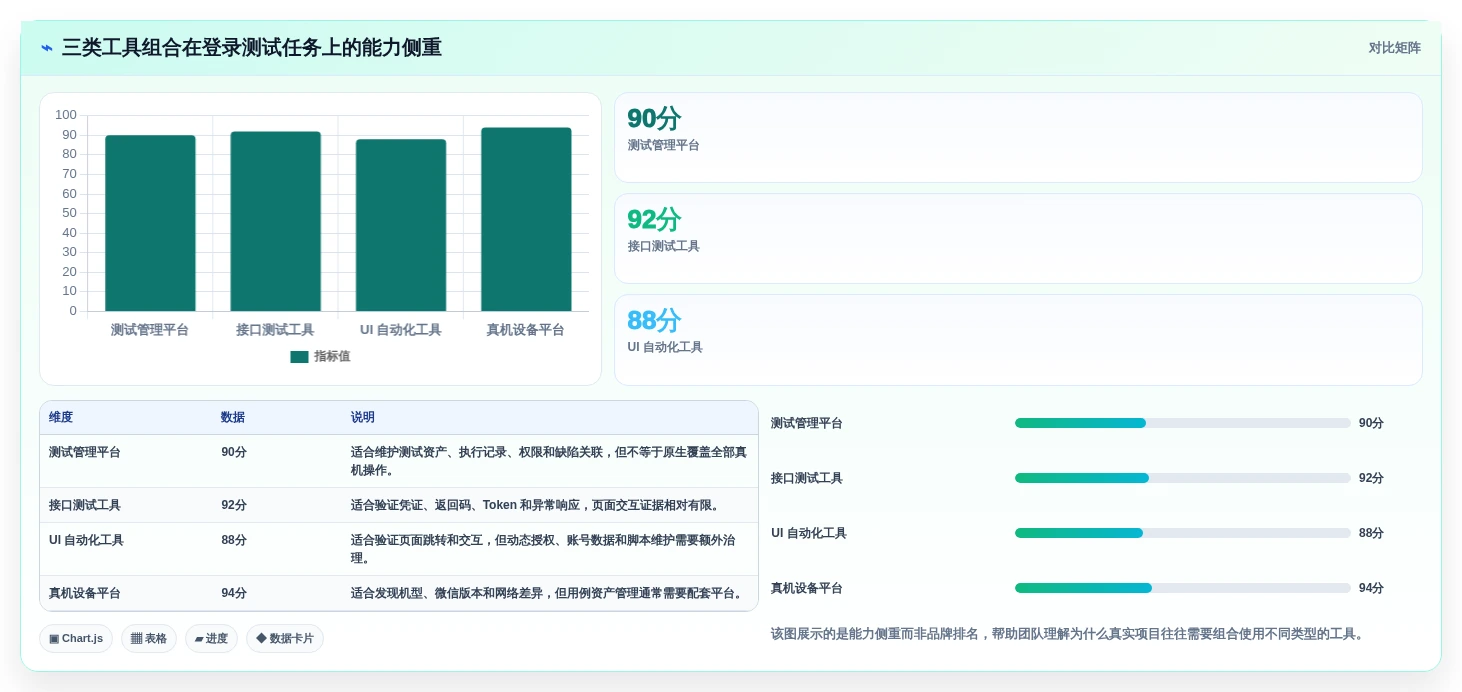
Task: Click the 接口测试工具 bar in the chart
Action: pos(275,221)
